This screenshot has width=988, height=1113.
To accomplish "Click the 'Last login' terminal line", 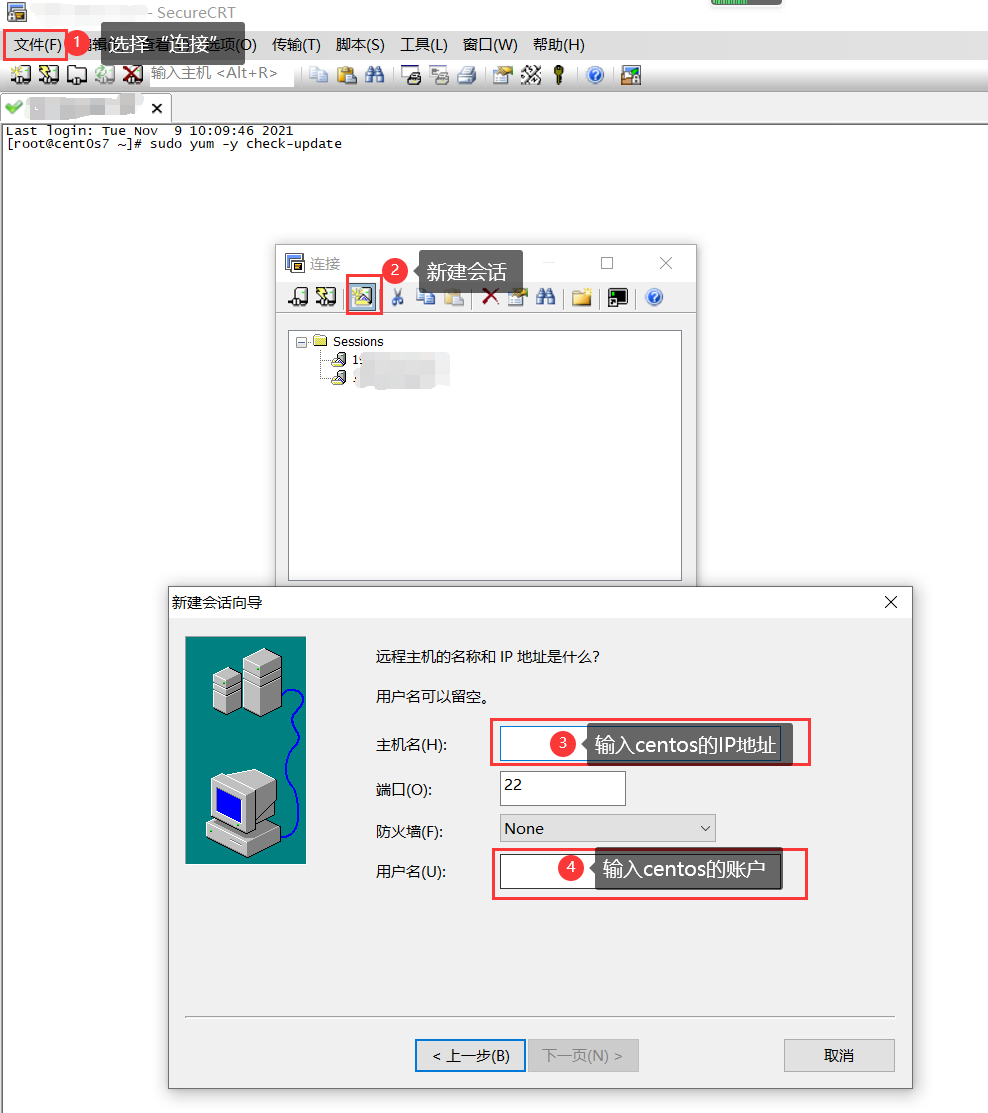I will (150, 131).
